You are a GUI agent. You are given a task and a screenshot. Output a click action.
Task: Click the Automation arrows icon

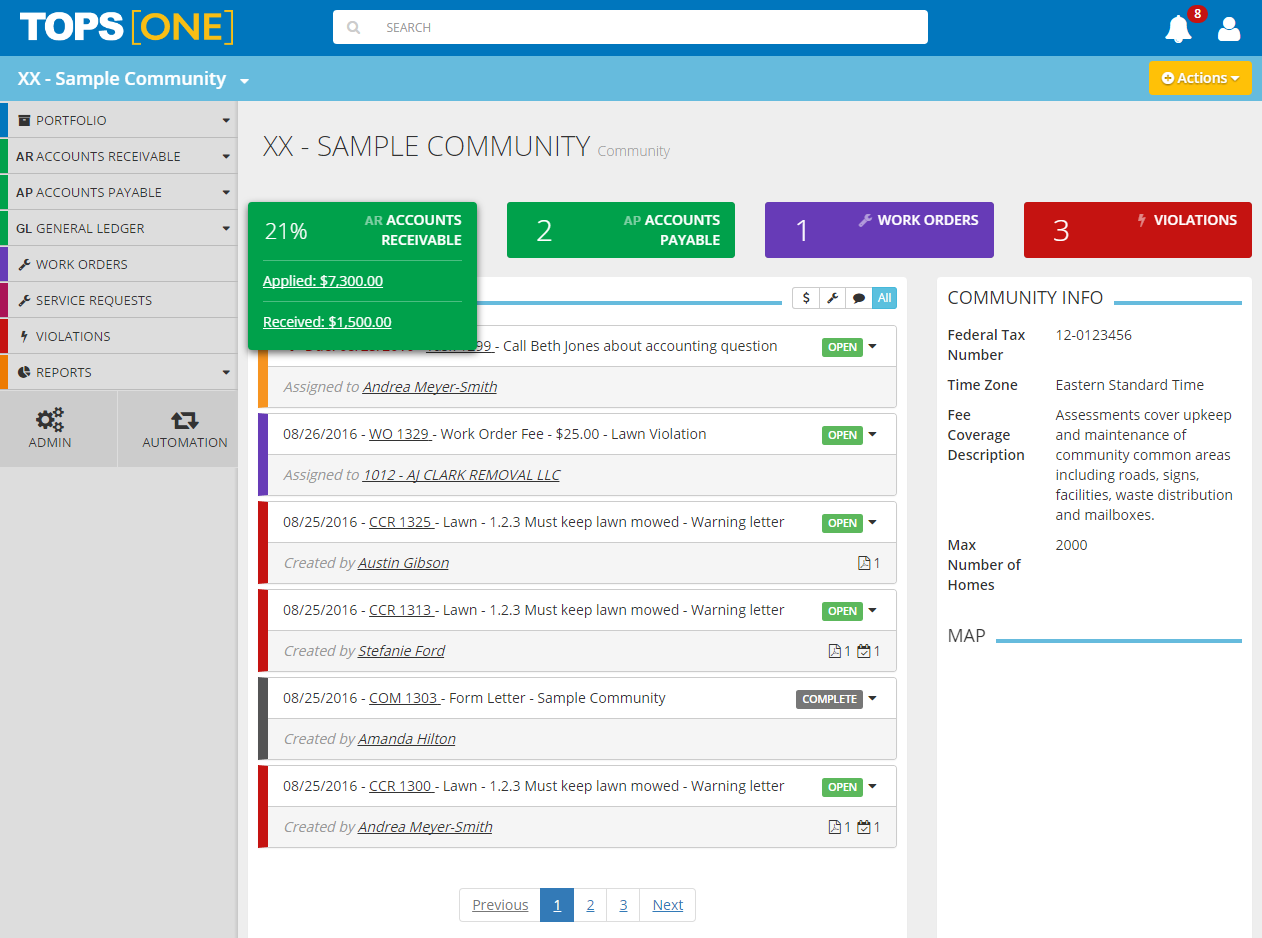pos(185,420)
